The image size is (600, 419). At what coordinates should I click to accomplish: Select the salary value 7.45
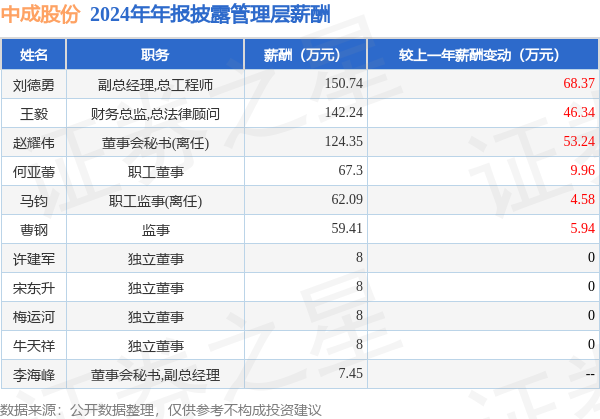(350, 374)
